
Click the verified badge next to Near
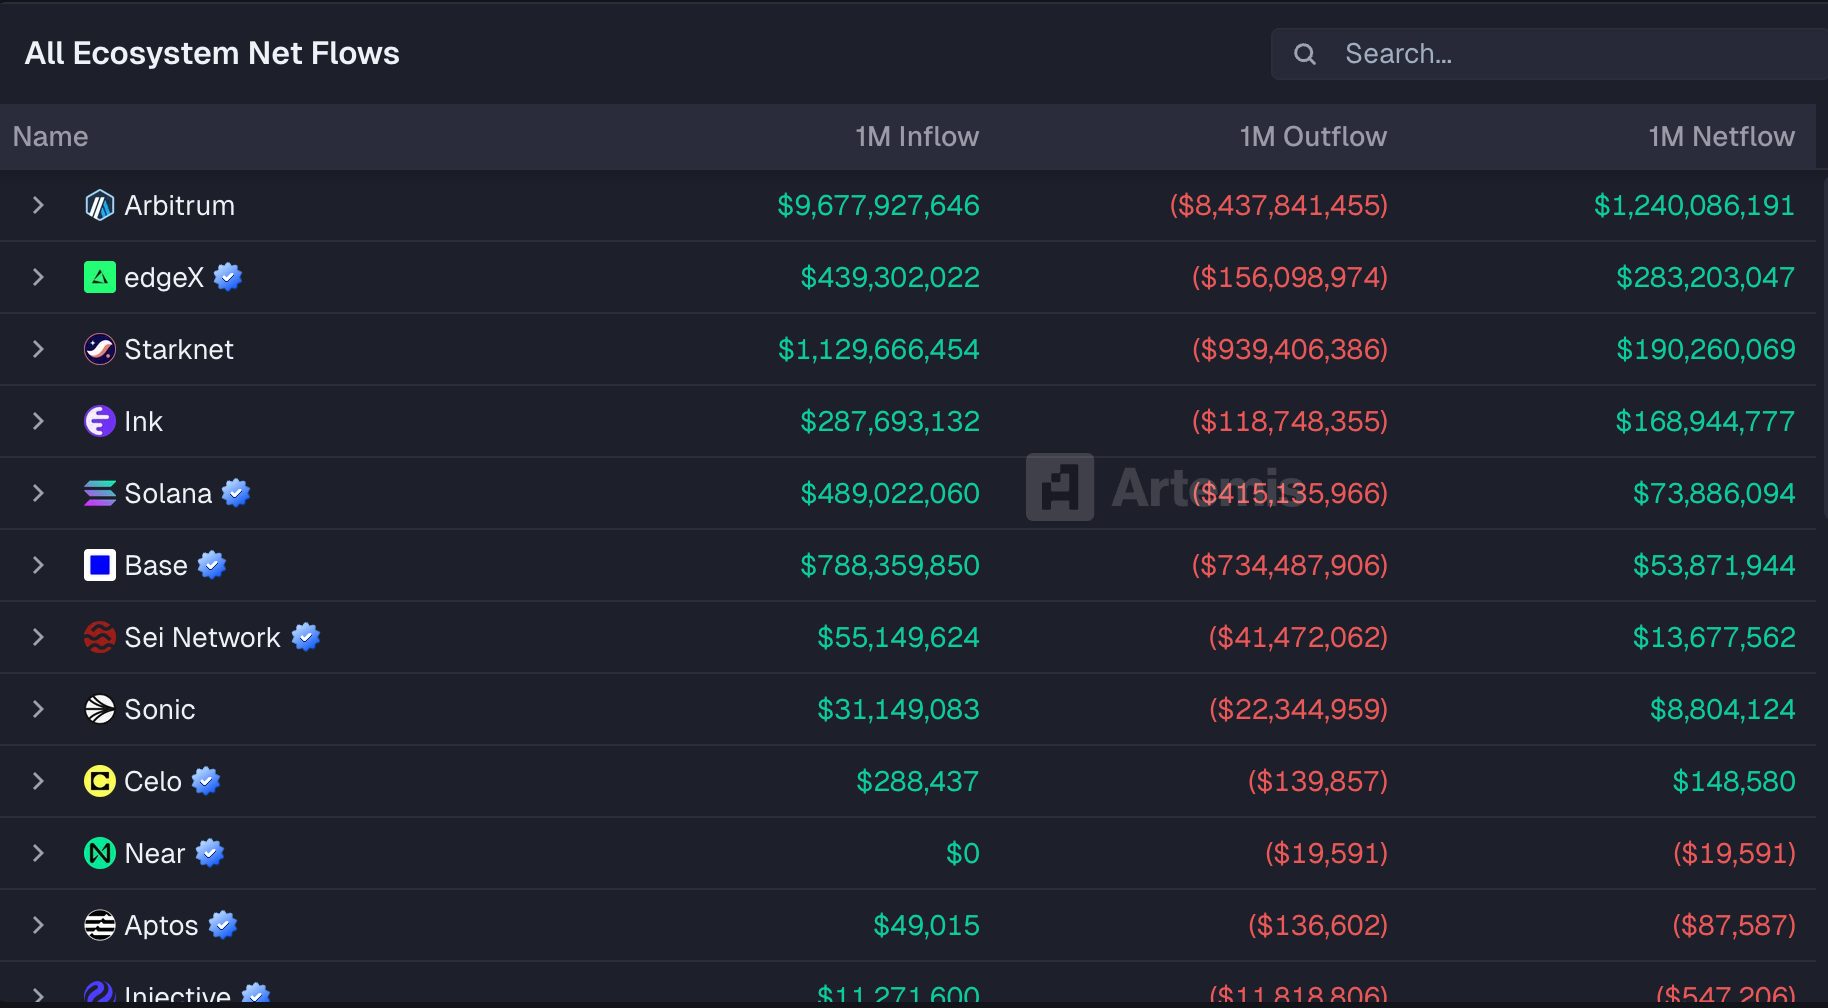[x=210, y=853]
